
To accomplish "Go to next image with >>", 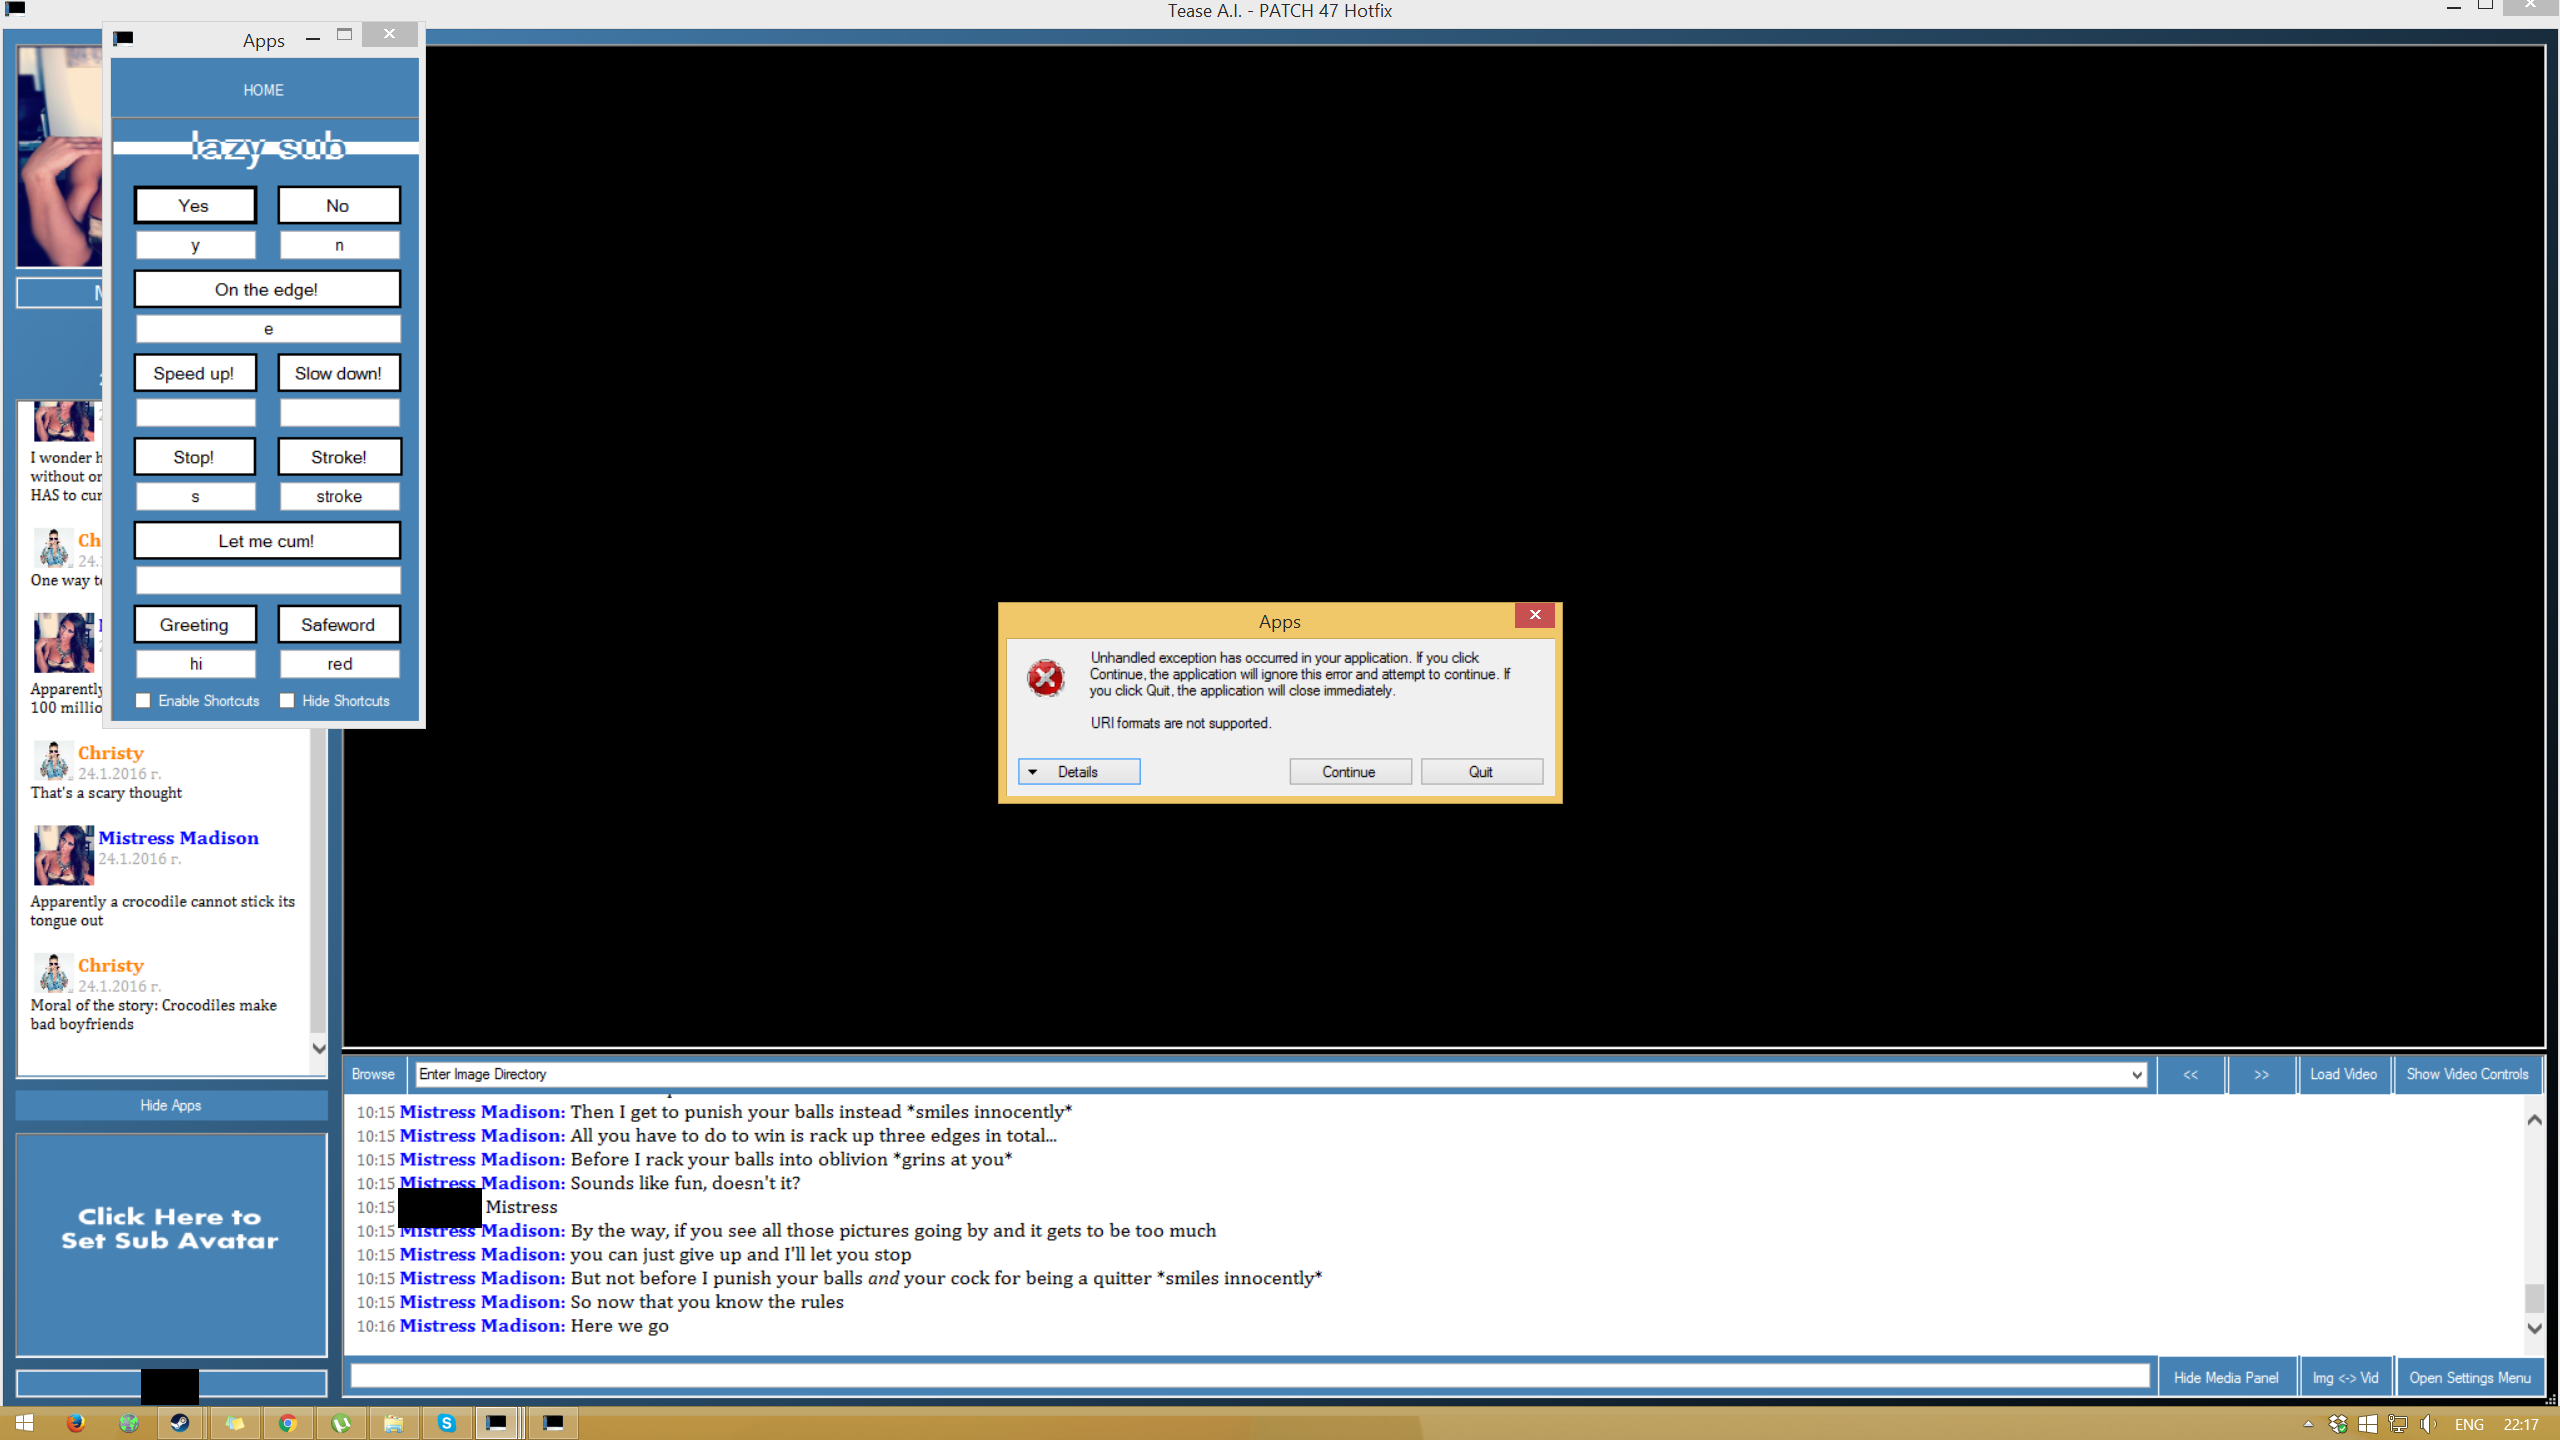I will tap(2262, 1074).
